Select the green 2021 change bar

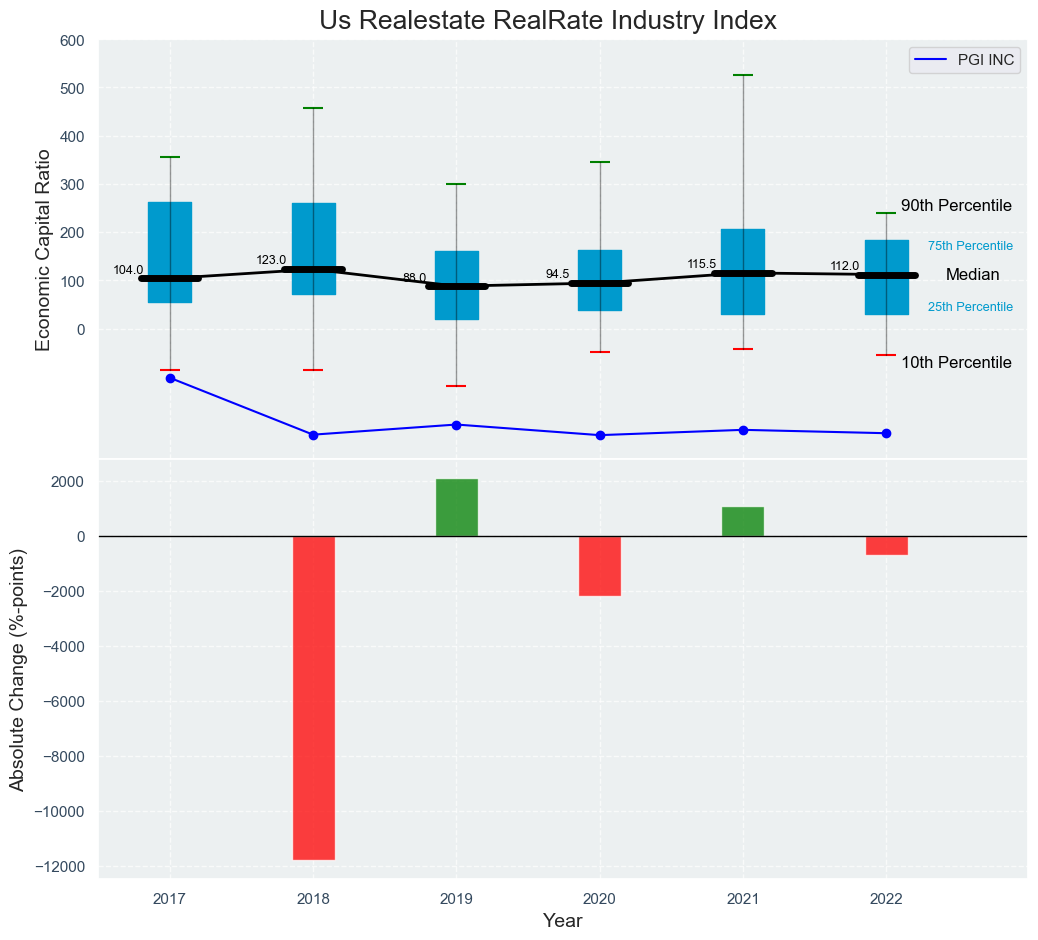pos(743,522)
